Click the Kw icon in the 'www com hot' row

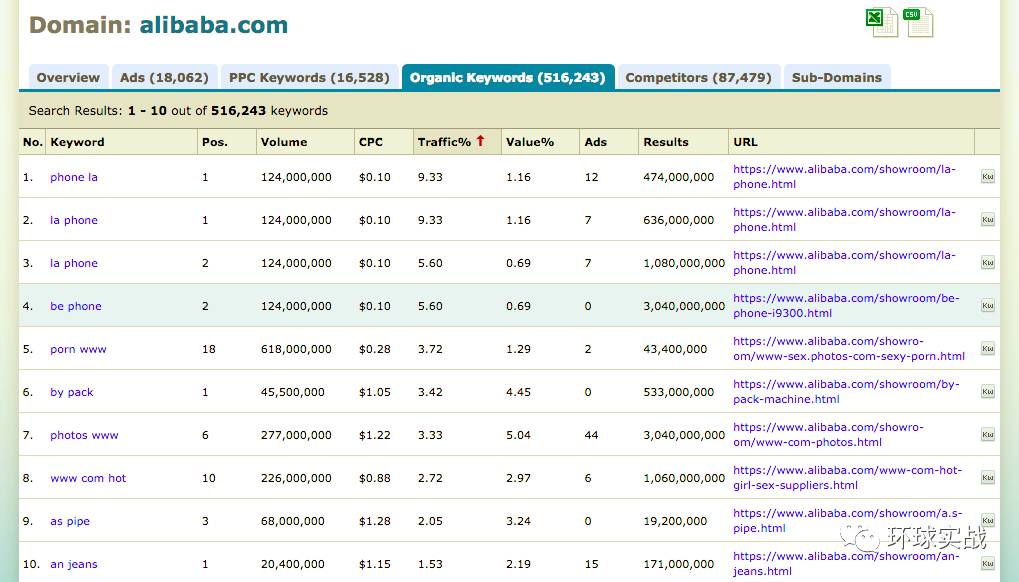pyautogui.click(x=988, y=477)
